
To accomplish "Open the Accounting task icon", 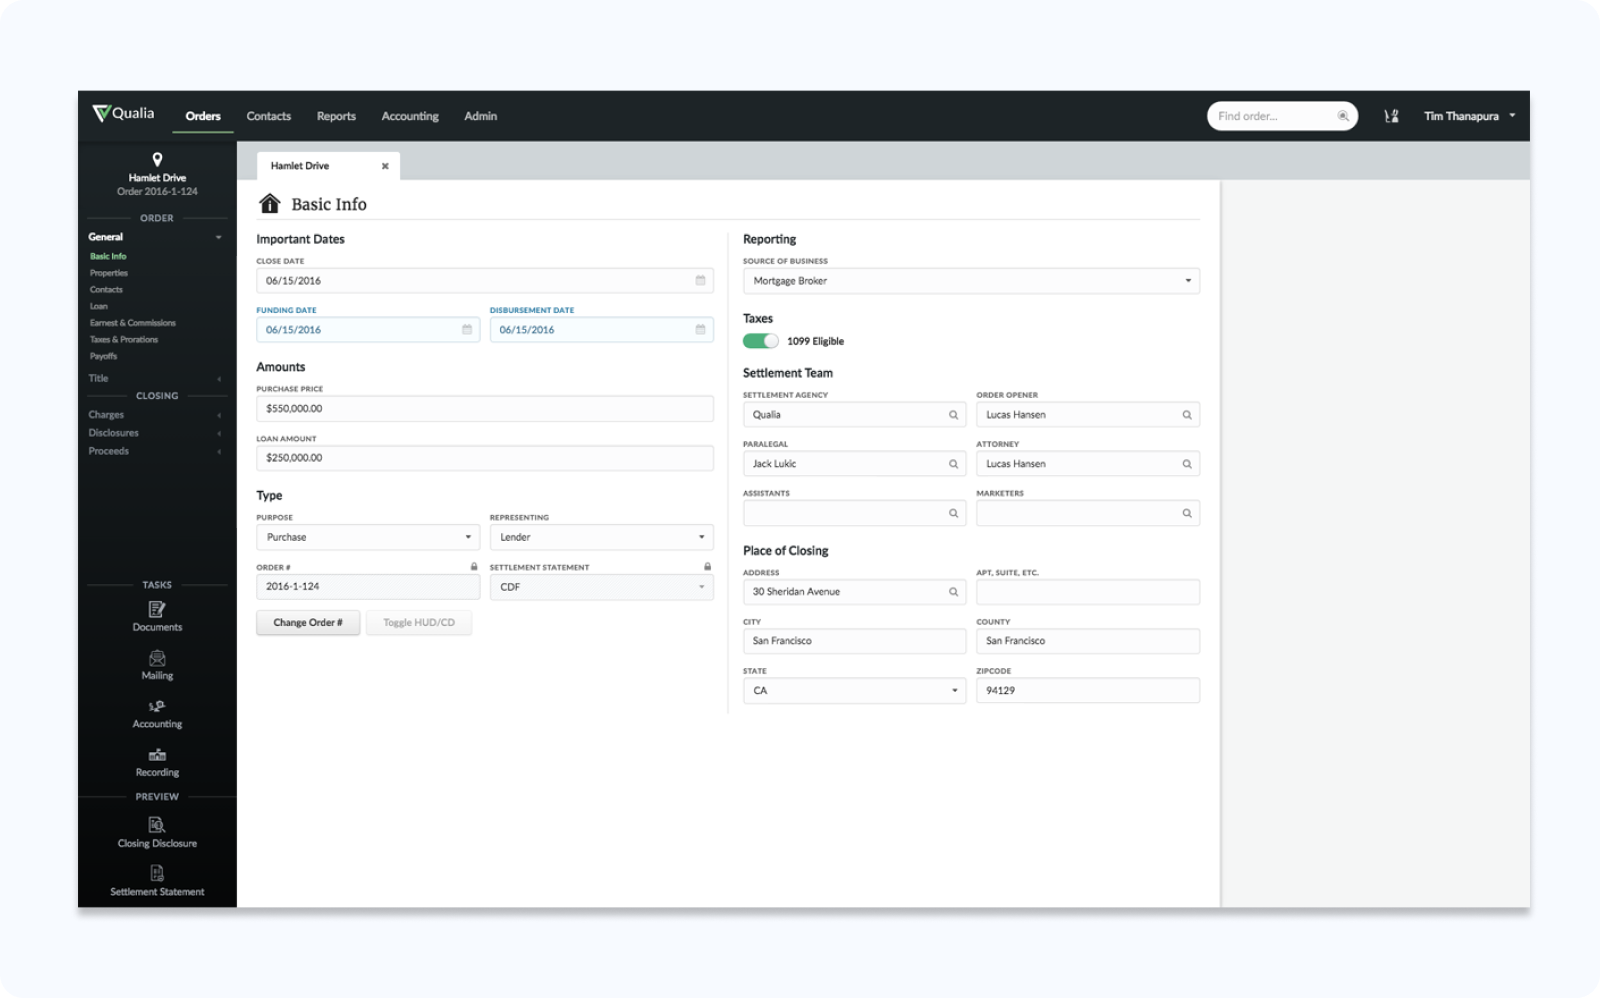I will click(x=157, y=706).
